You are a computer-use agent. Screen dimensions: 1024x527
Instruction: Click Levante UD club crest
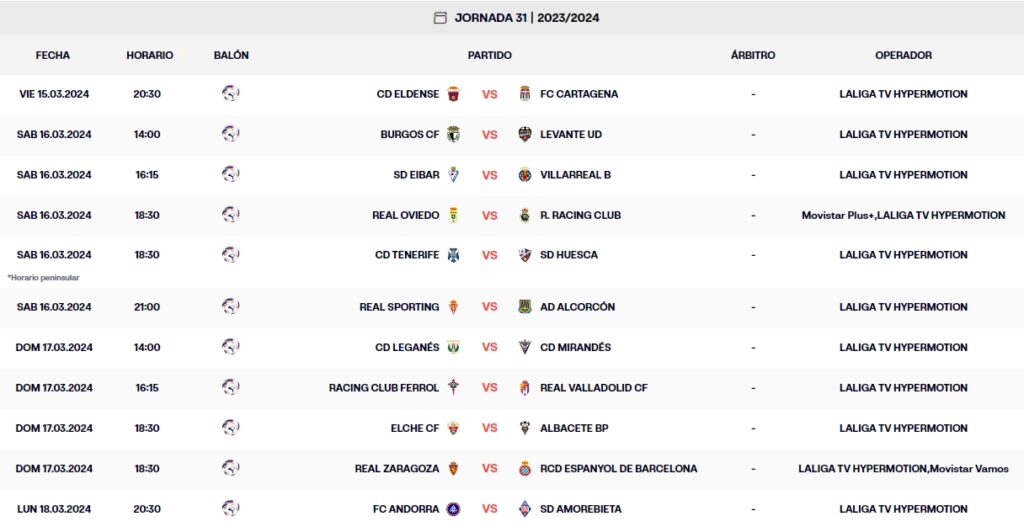[x=525, y=134]
